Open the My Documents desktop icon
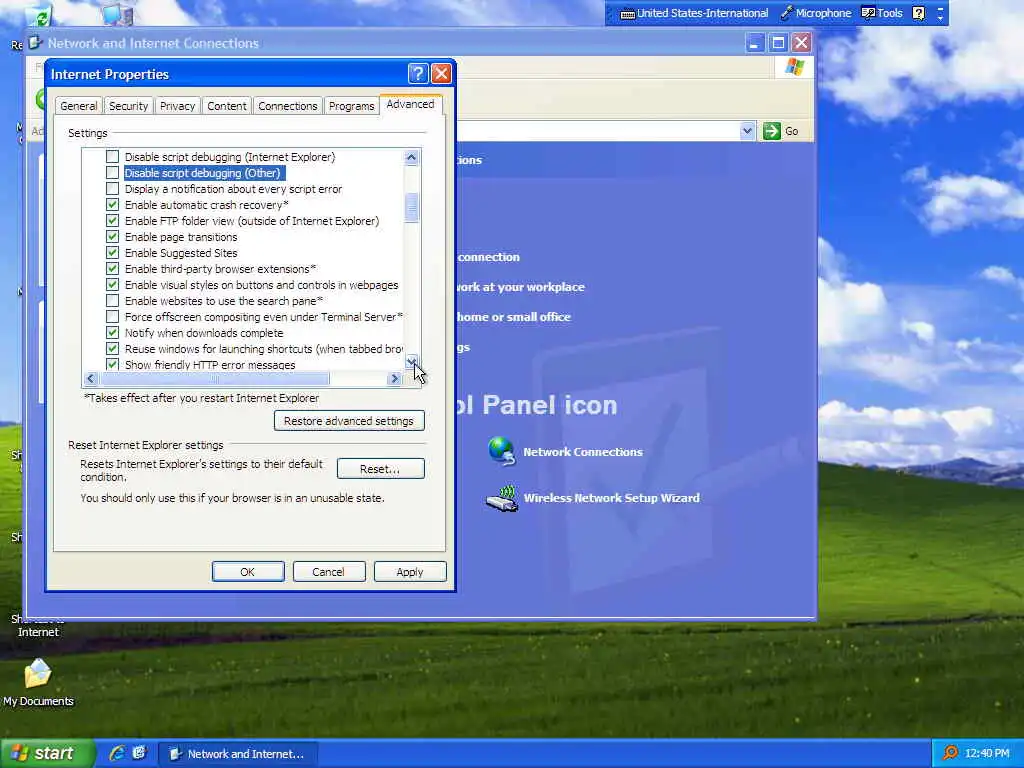The image size is (1024, 768). coord(38,674)
